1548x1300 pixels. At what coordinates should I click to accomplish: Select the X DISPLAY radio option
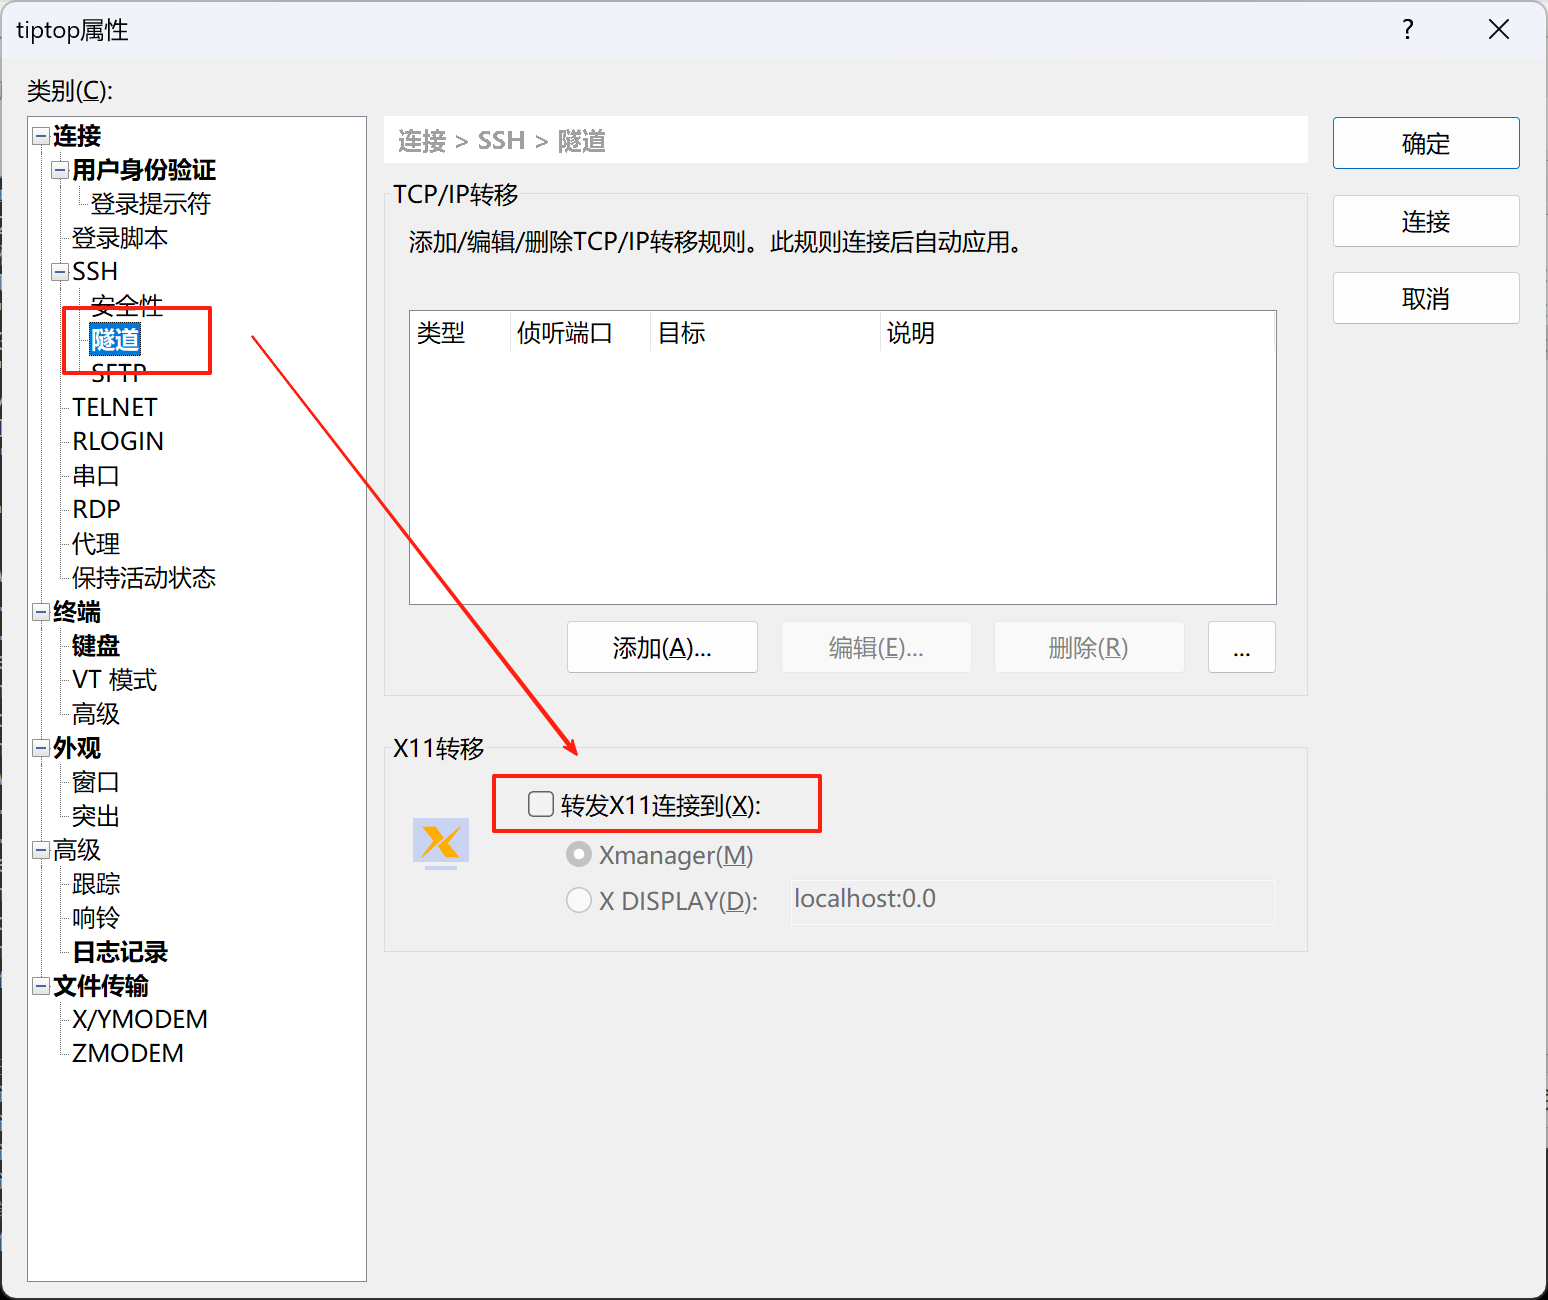coord(579,901)
